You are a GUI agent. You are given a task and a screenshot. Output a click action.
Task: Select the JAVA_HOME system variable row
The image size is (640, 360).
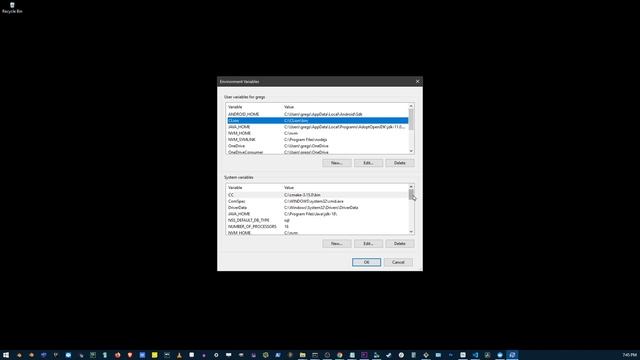(318, 214)
